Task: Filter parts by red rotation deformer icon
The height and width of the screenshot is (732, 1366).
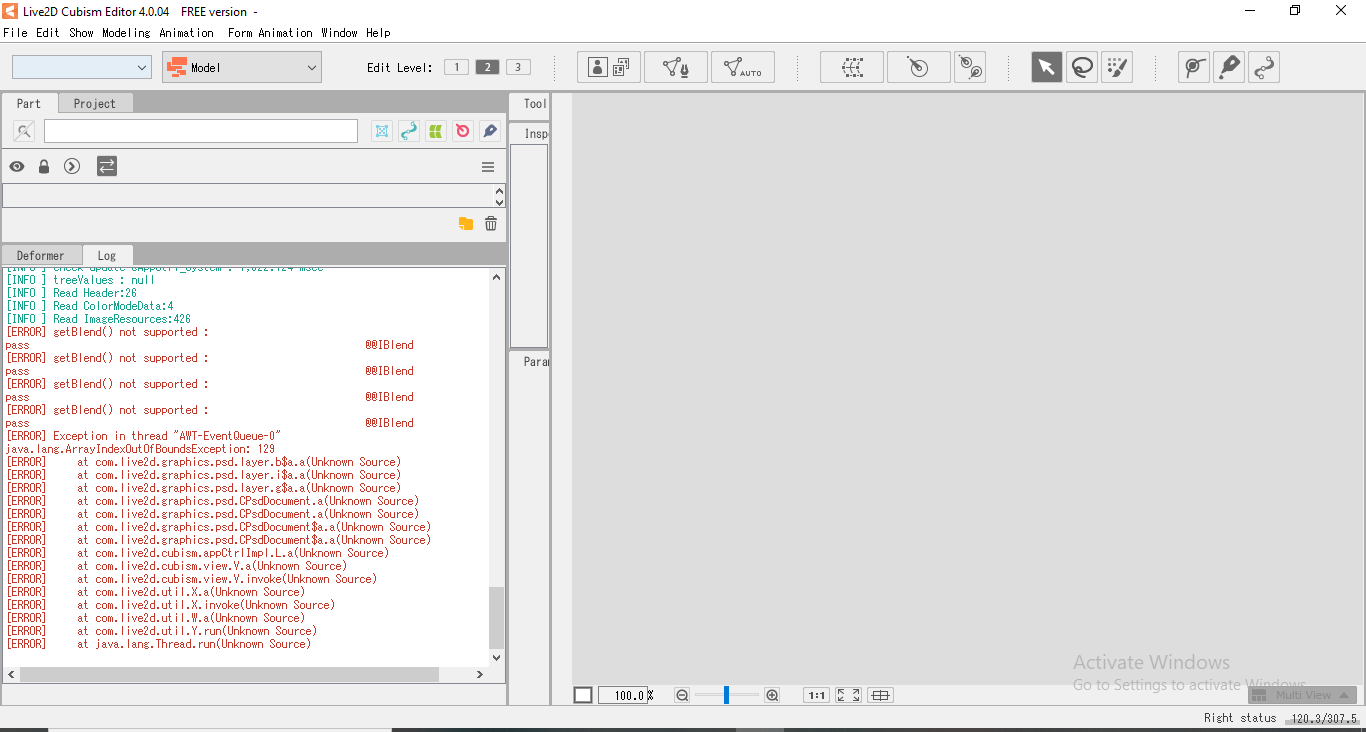Action: (x=462, y=131)
